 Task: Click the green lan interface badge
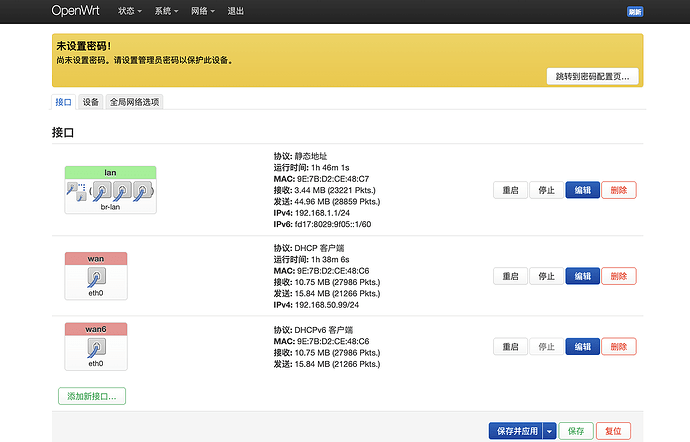tap(110, 172)
